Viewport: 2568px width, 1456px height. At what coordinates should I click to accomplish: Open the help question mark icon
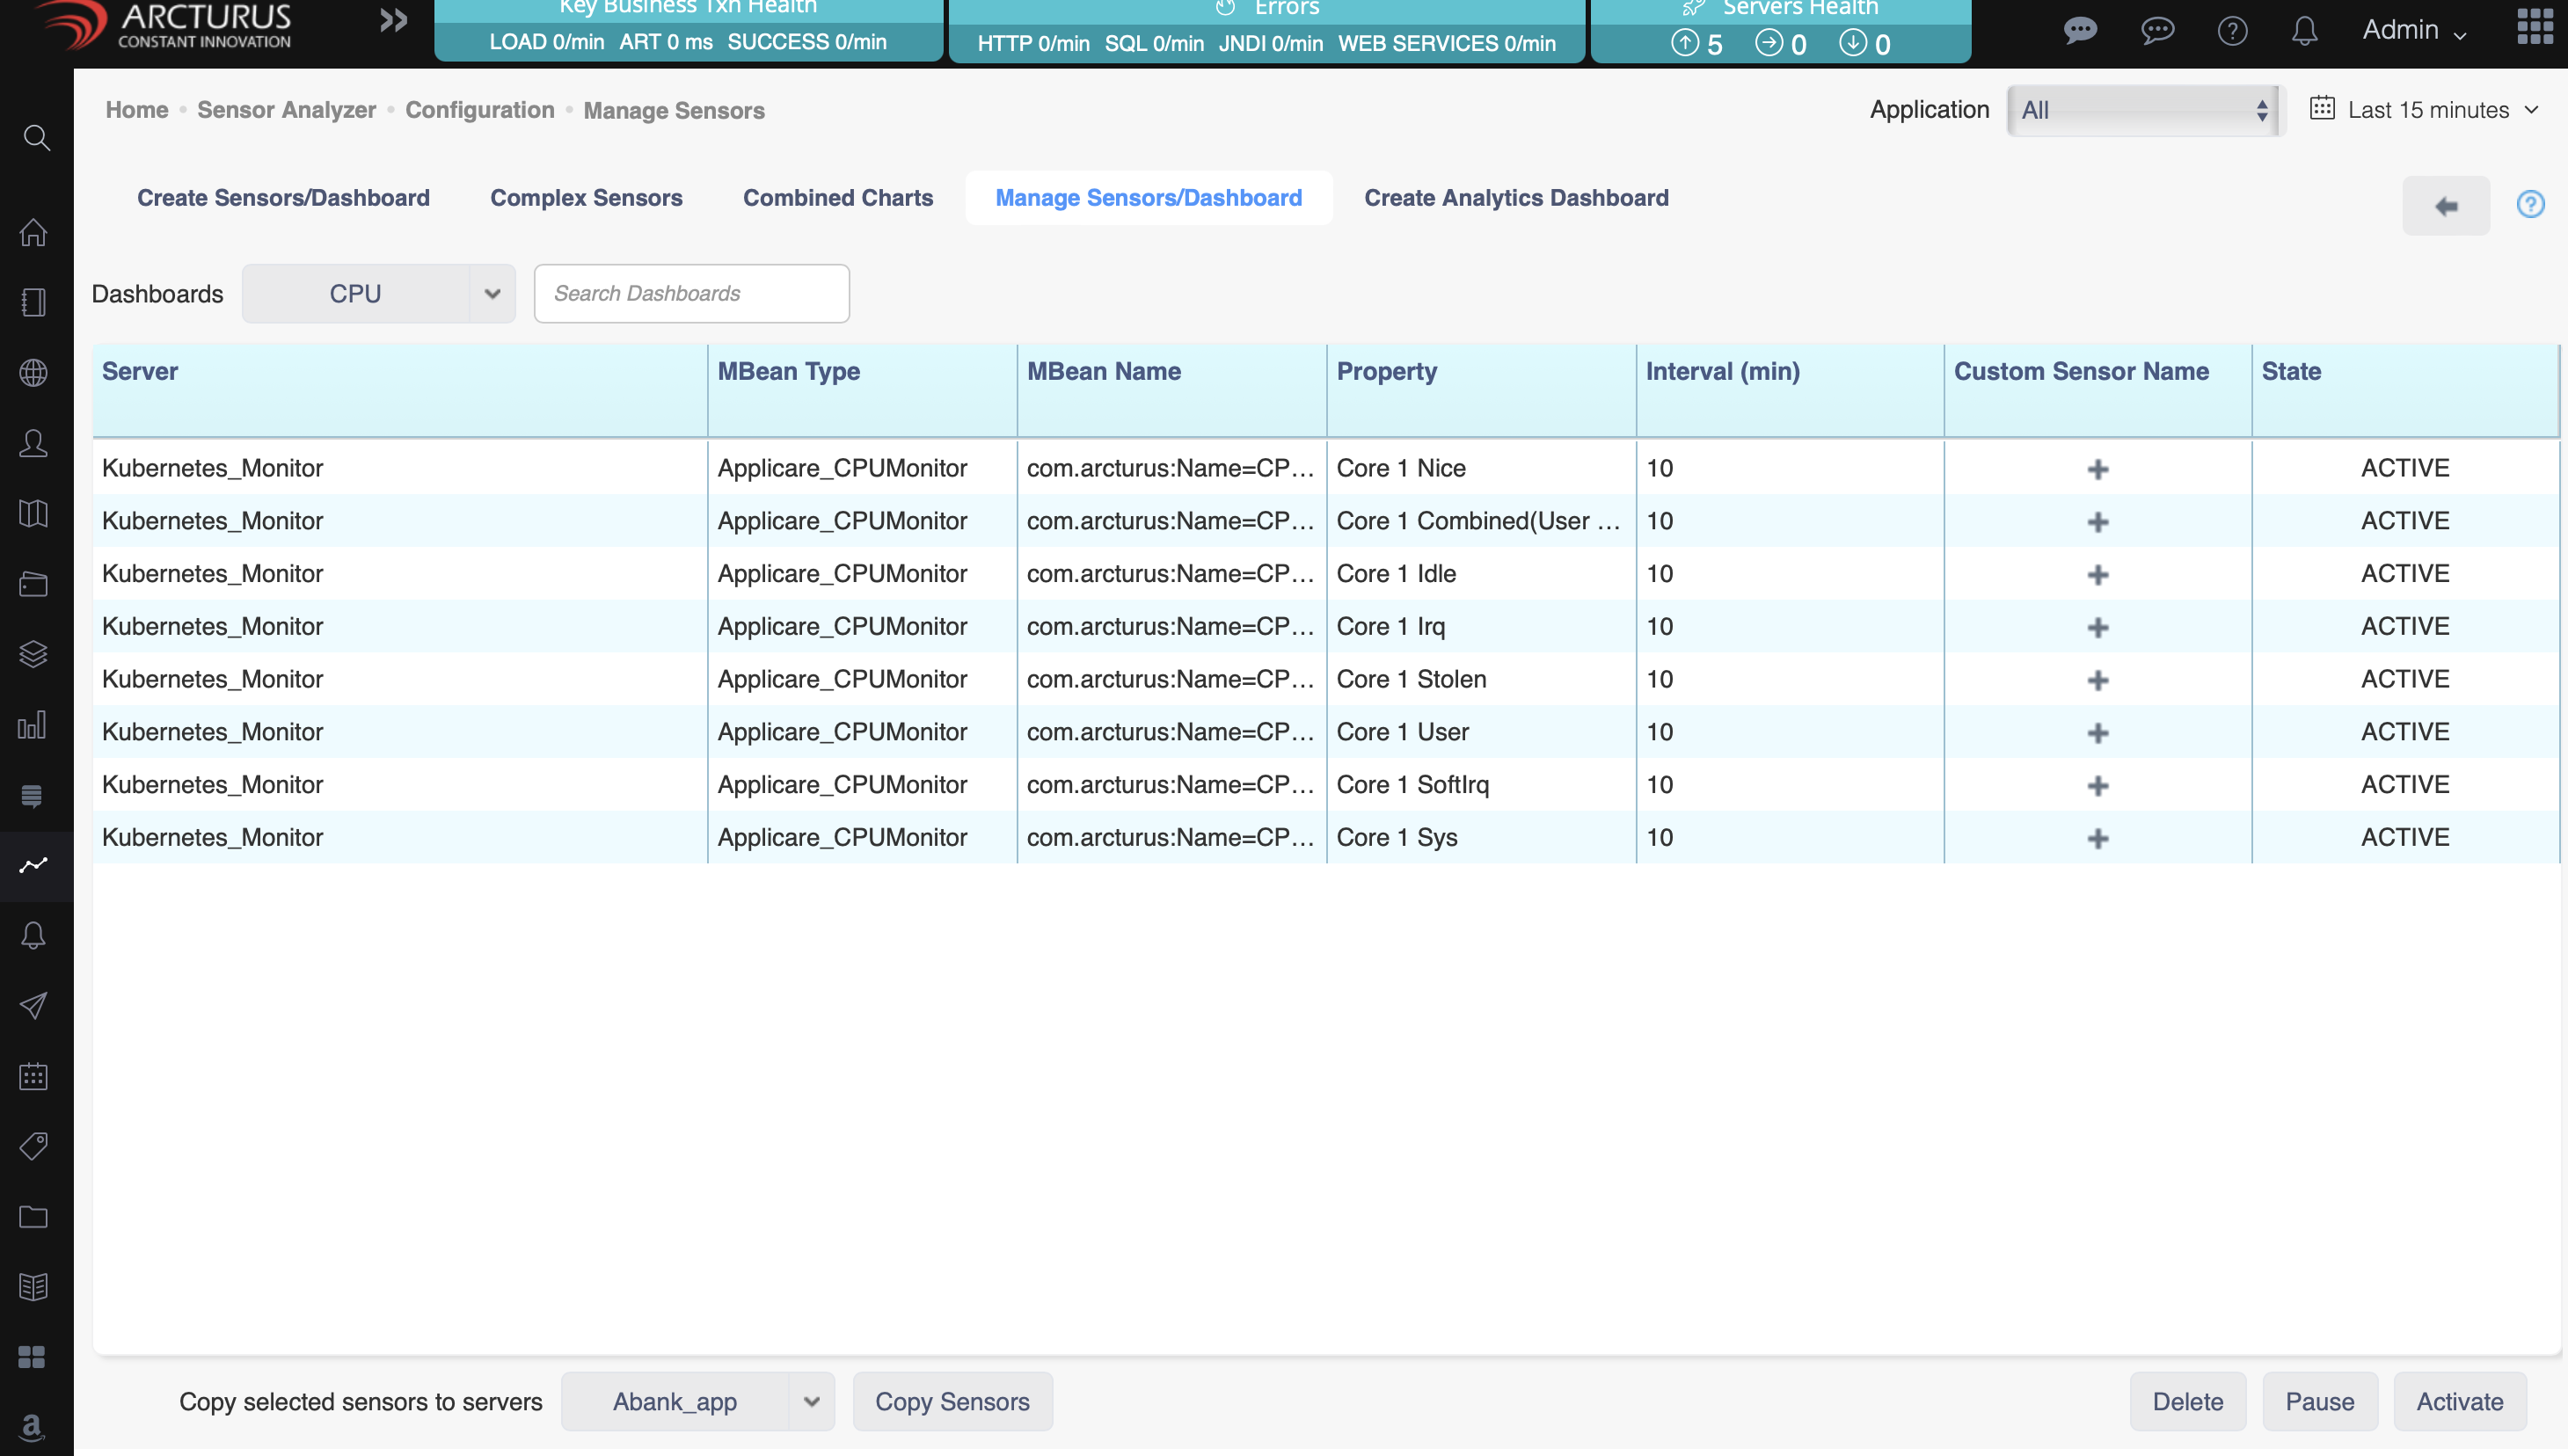(2232, 30)
